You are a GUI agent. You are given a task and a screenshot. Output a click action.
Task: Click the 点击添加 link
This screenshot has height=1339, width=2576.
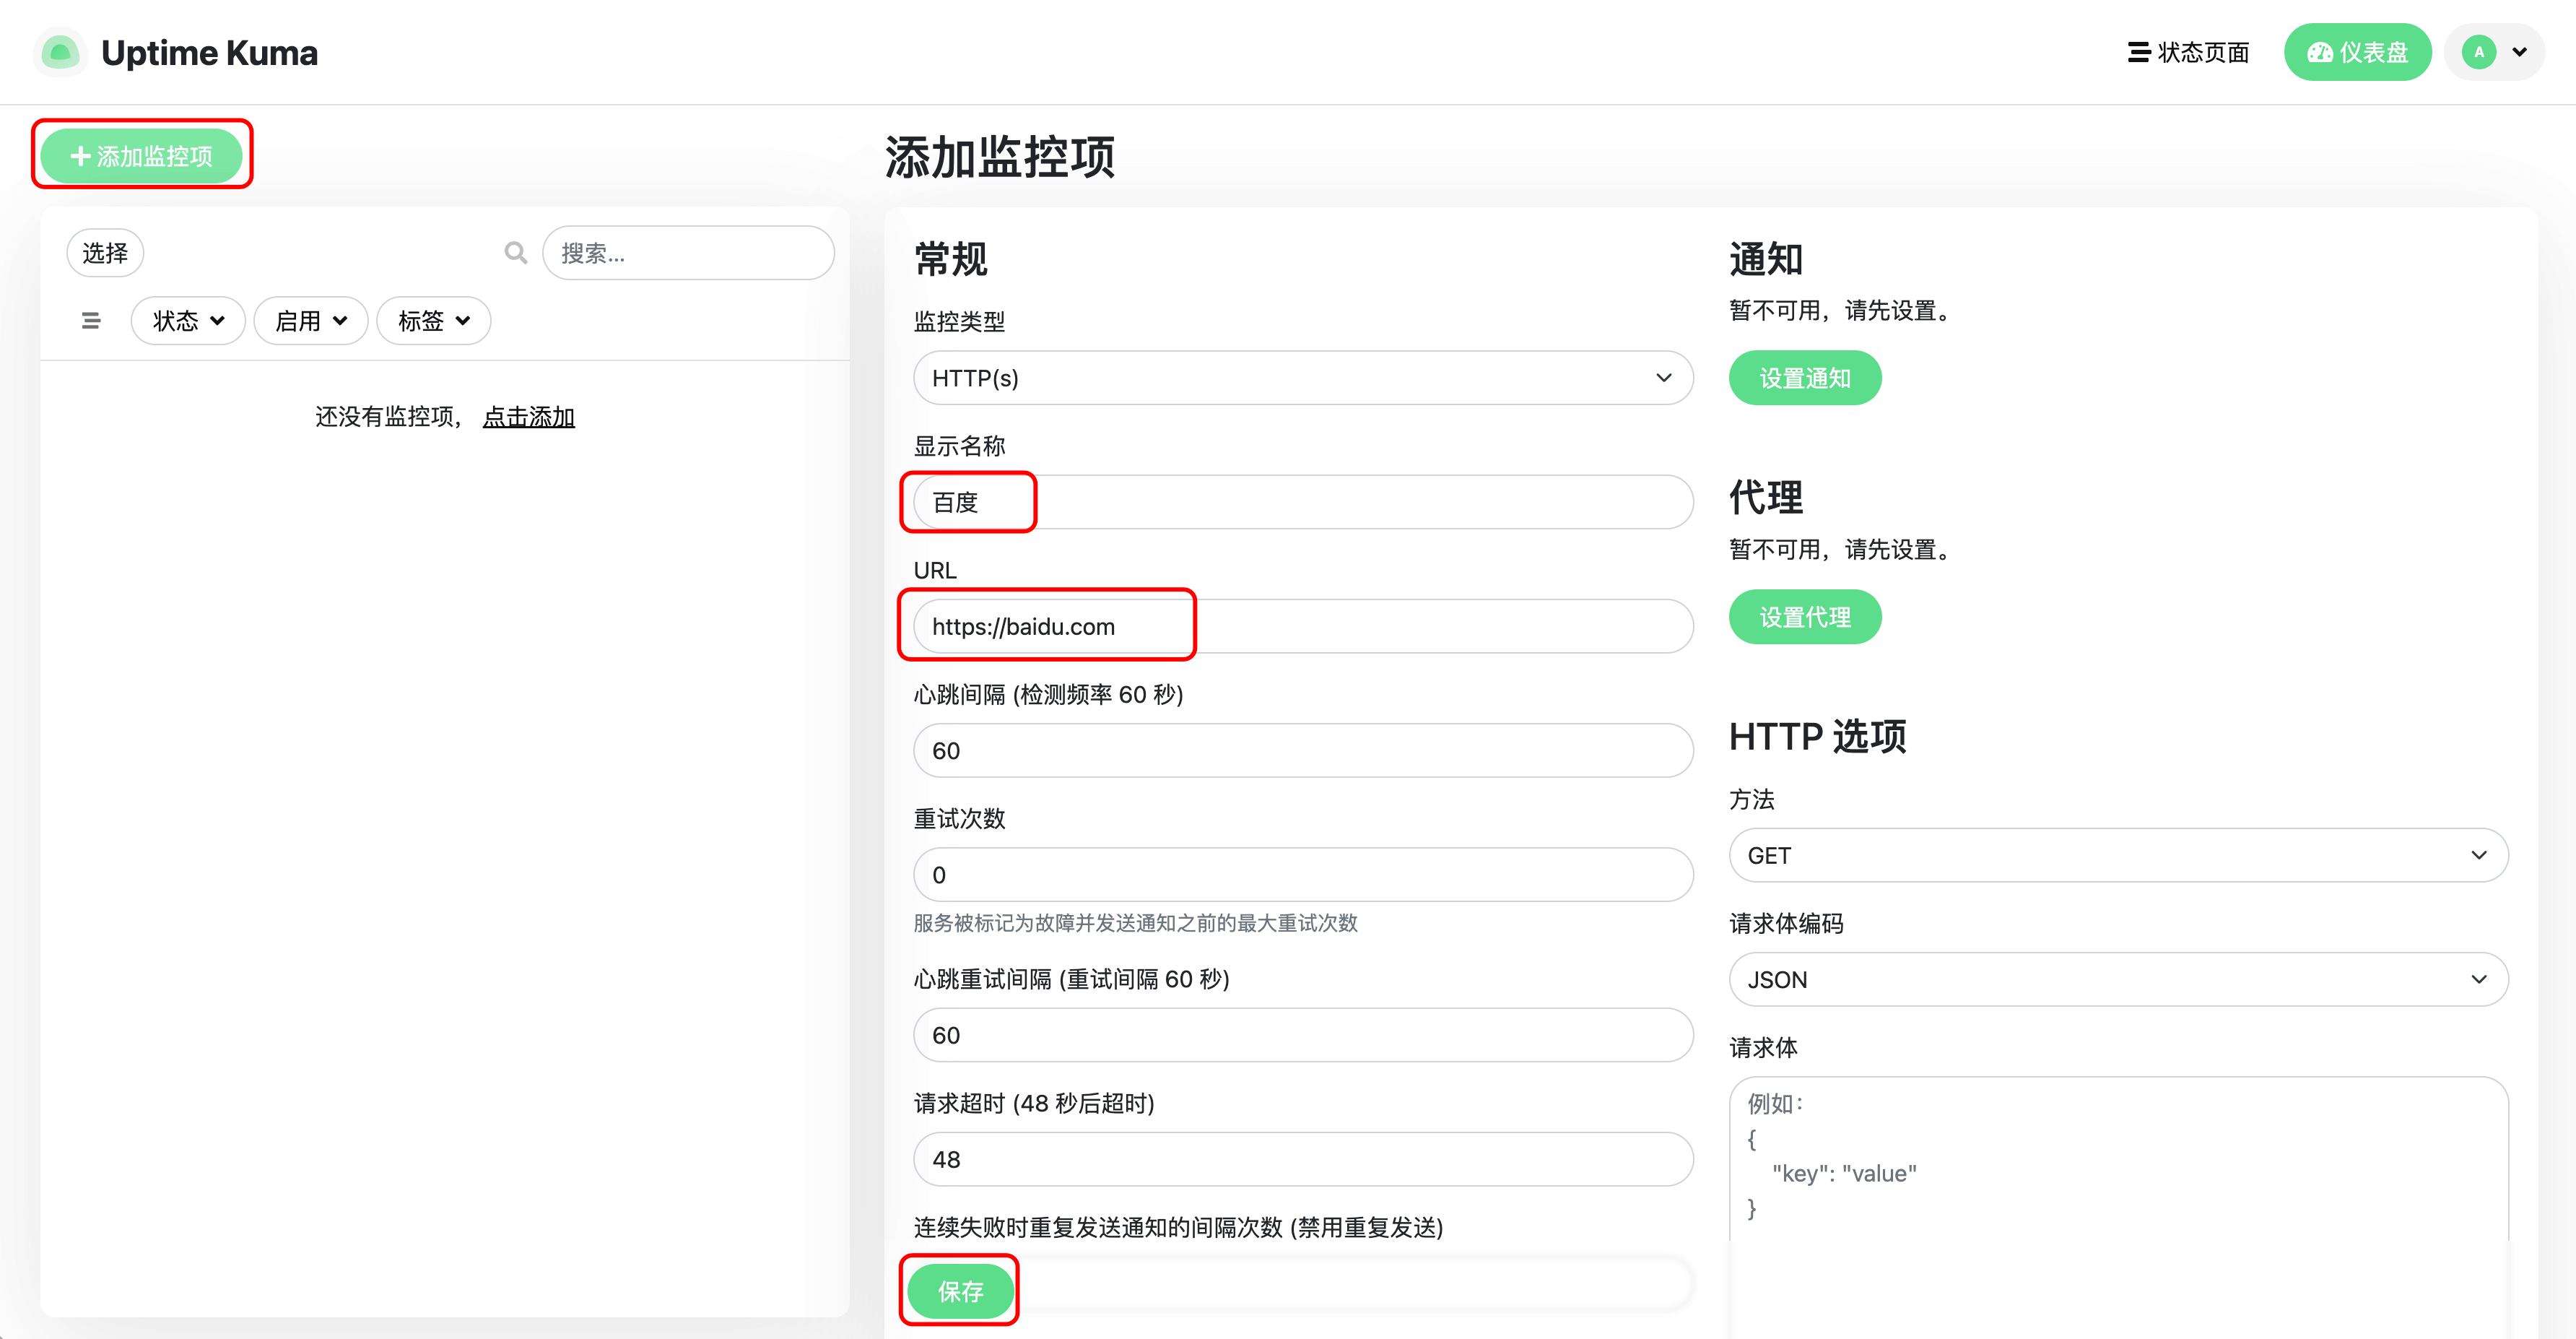pos(529,417)
